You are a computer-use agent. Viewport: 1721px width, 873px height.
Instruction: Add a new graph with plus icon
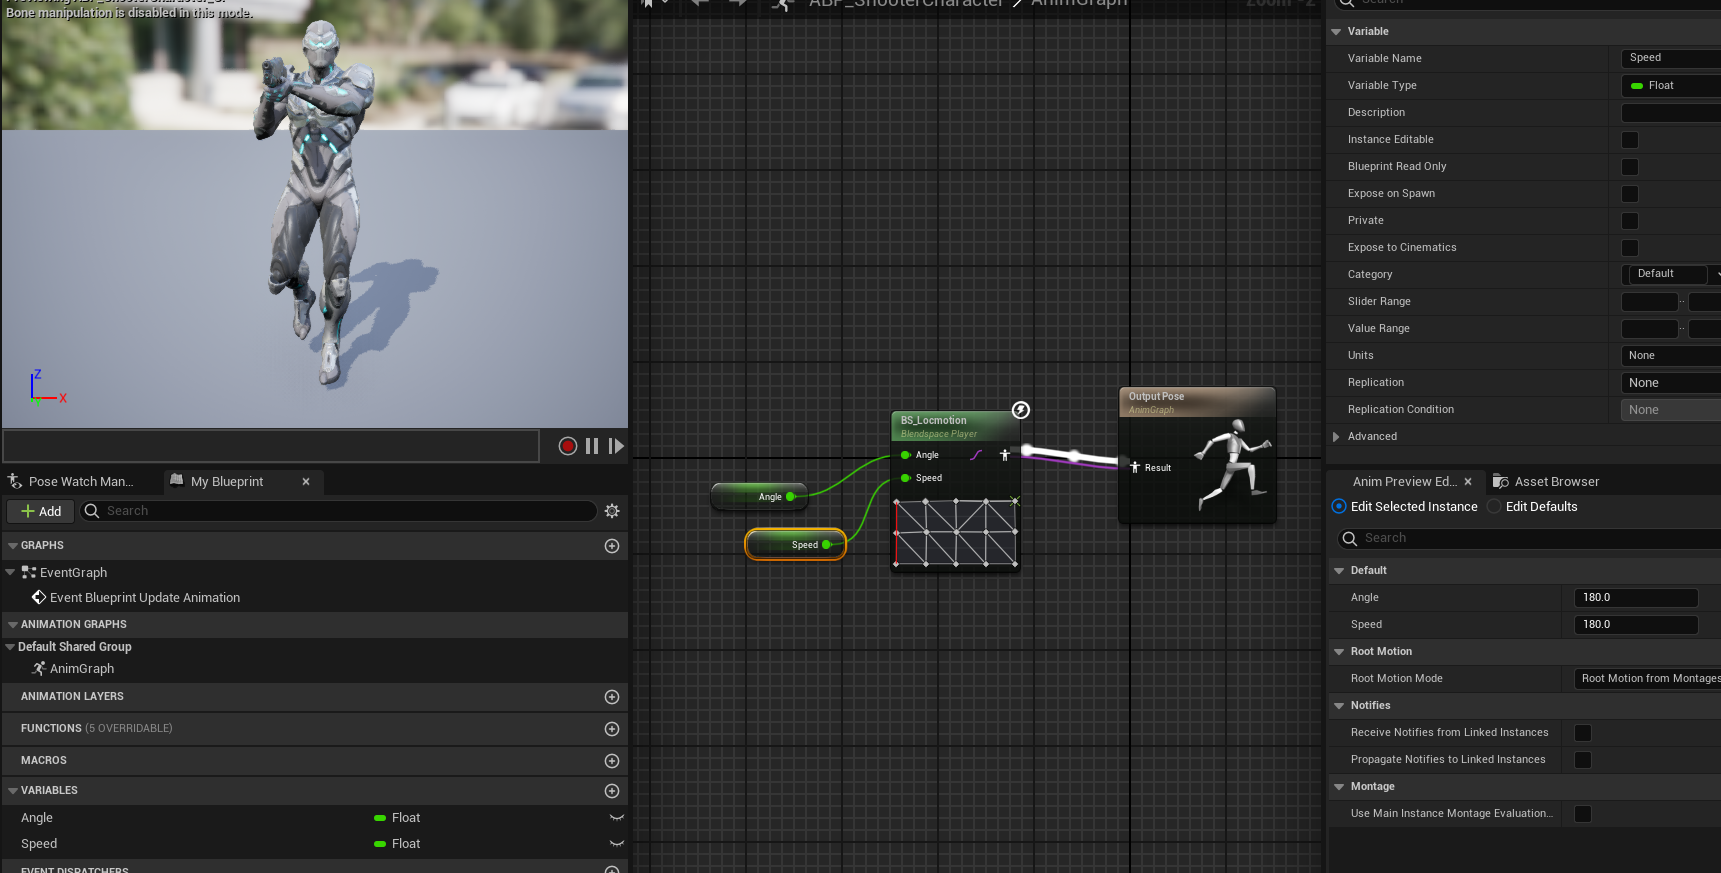[x=612, y=546]
